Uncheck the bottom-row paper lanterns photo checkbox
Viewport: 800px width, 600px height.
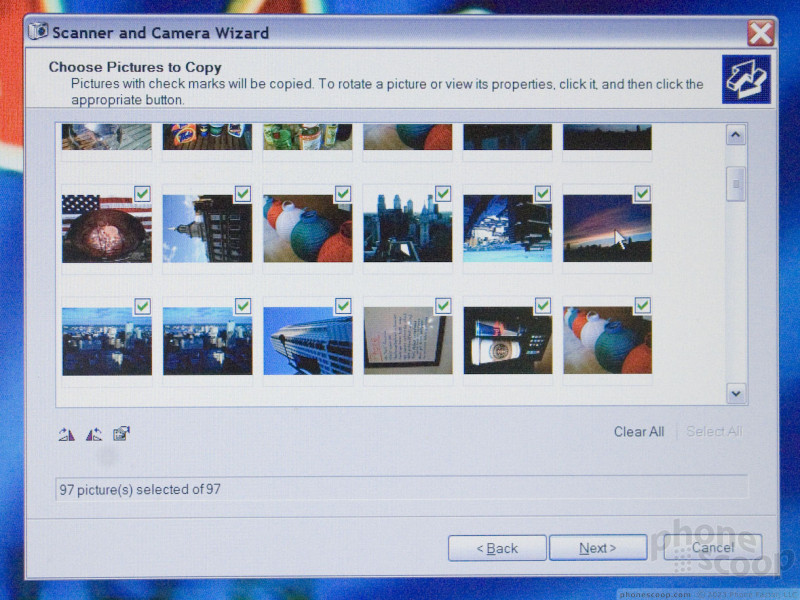642,306
